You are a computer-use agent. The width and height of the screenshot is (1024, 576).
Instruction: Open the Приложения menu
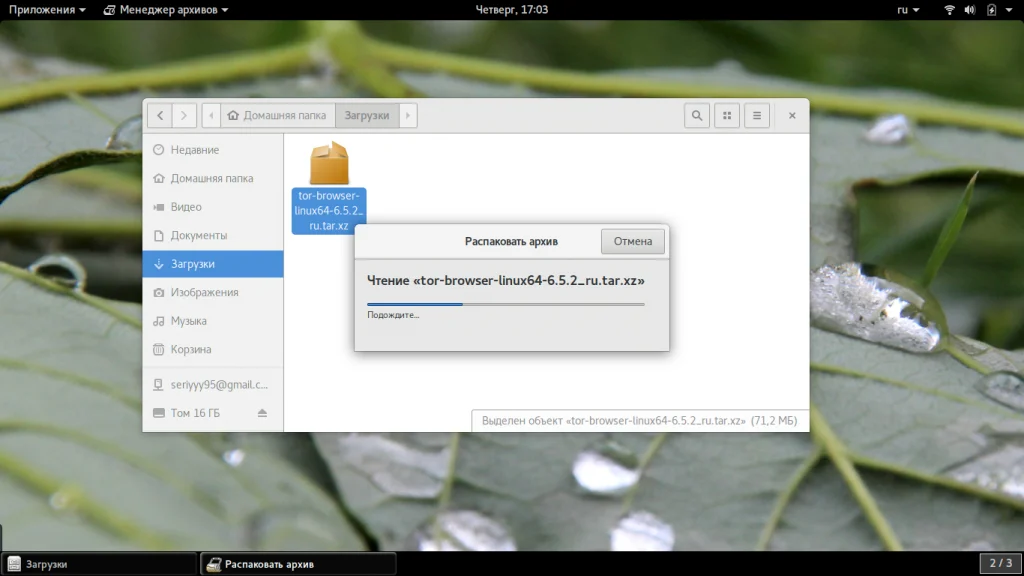(x=46, y=10)
